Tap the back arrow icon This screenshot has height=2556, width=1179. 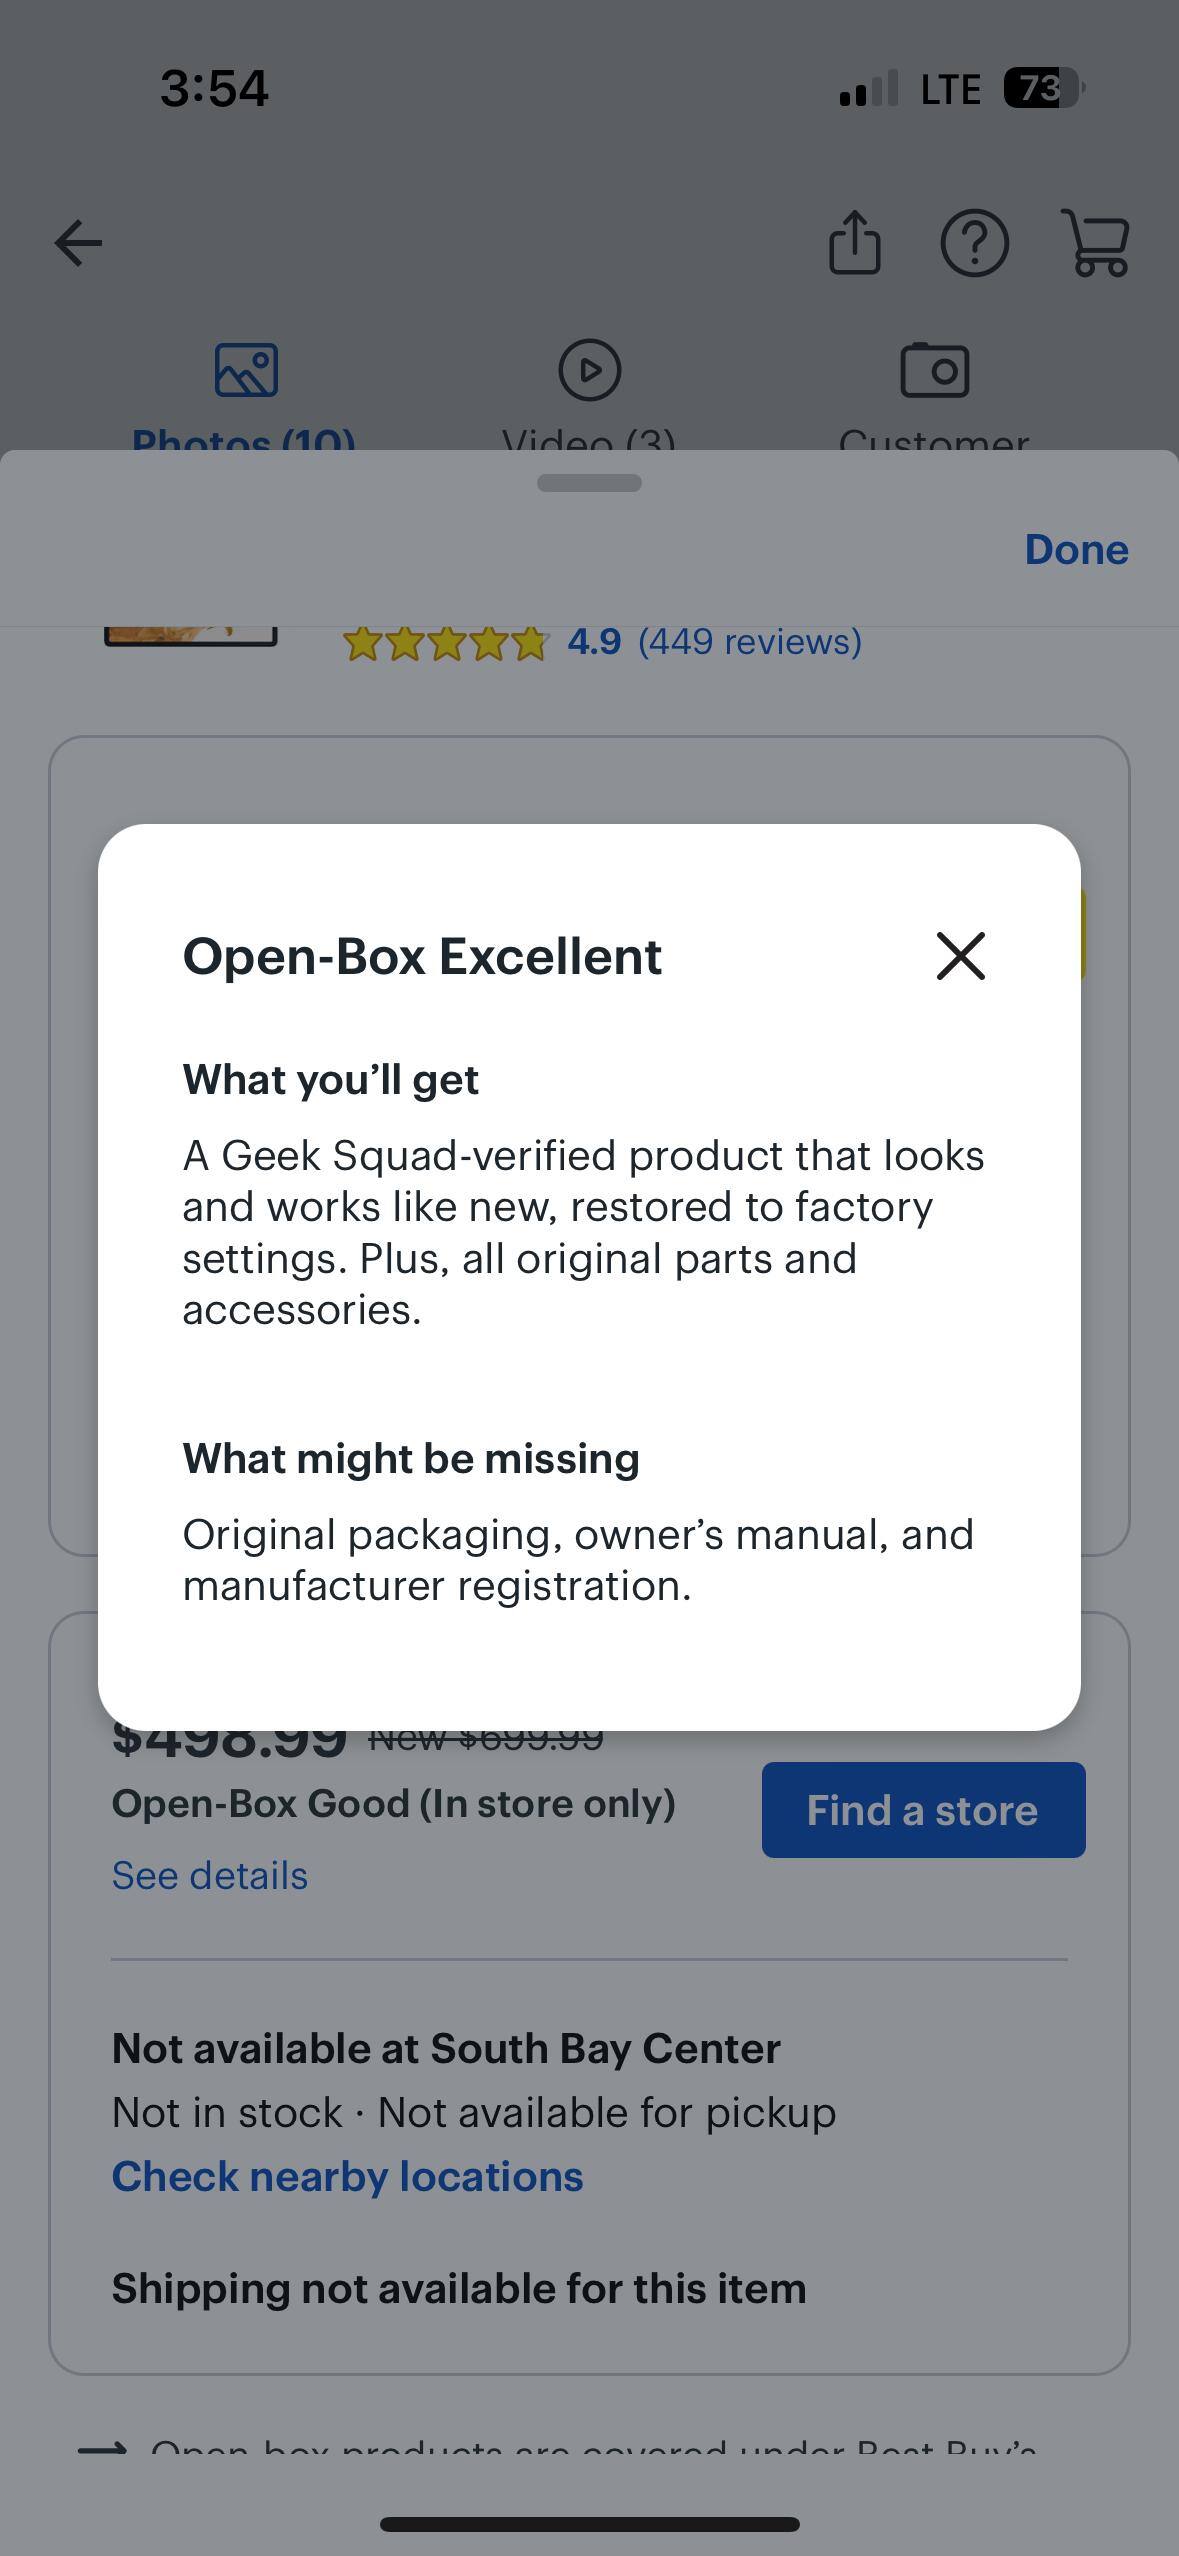click(79, 243)
